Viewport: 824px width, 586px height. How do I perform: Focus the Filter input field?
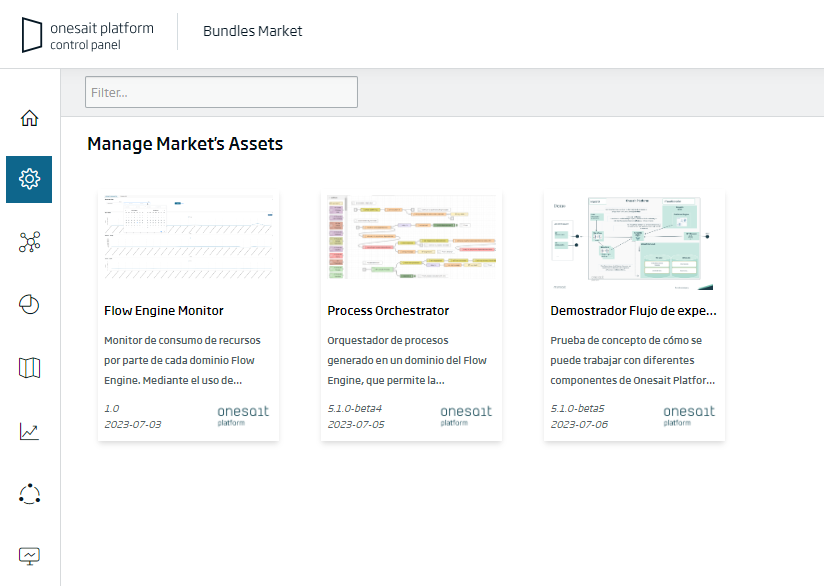click(221, 92)
